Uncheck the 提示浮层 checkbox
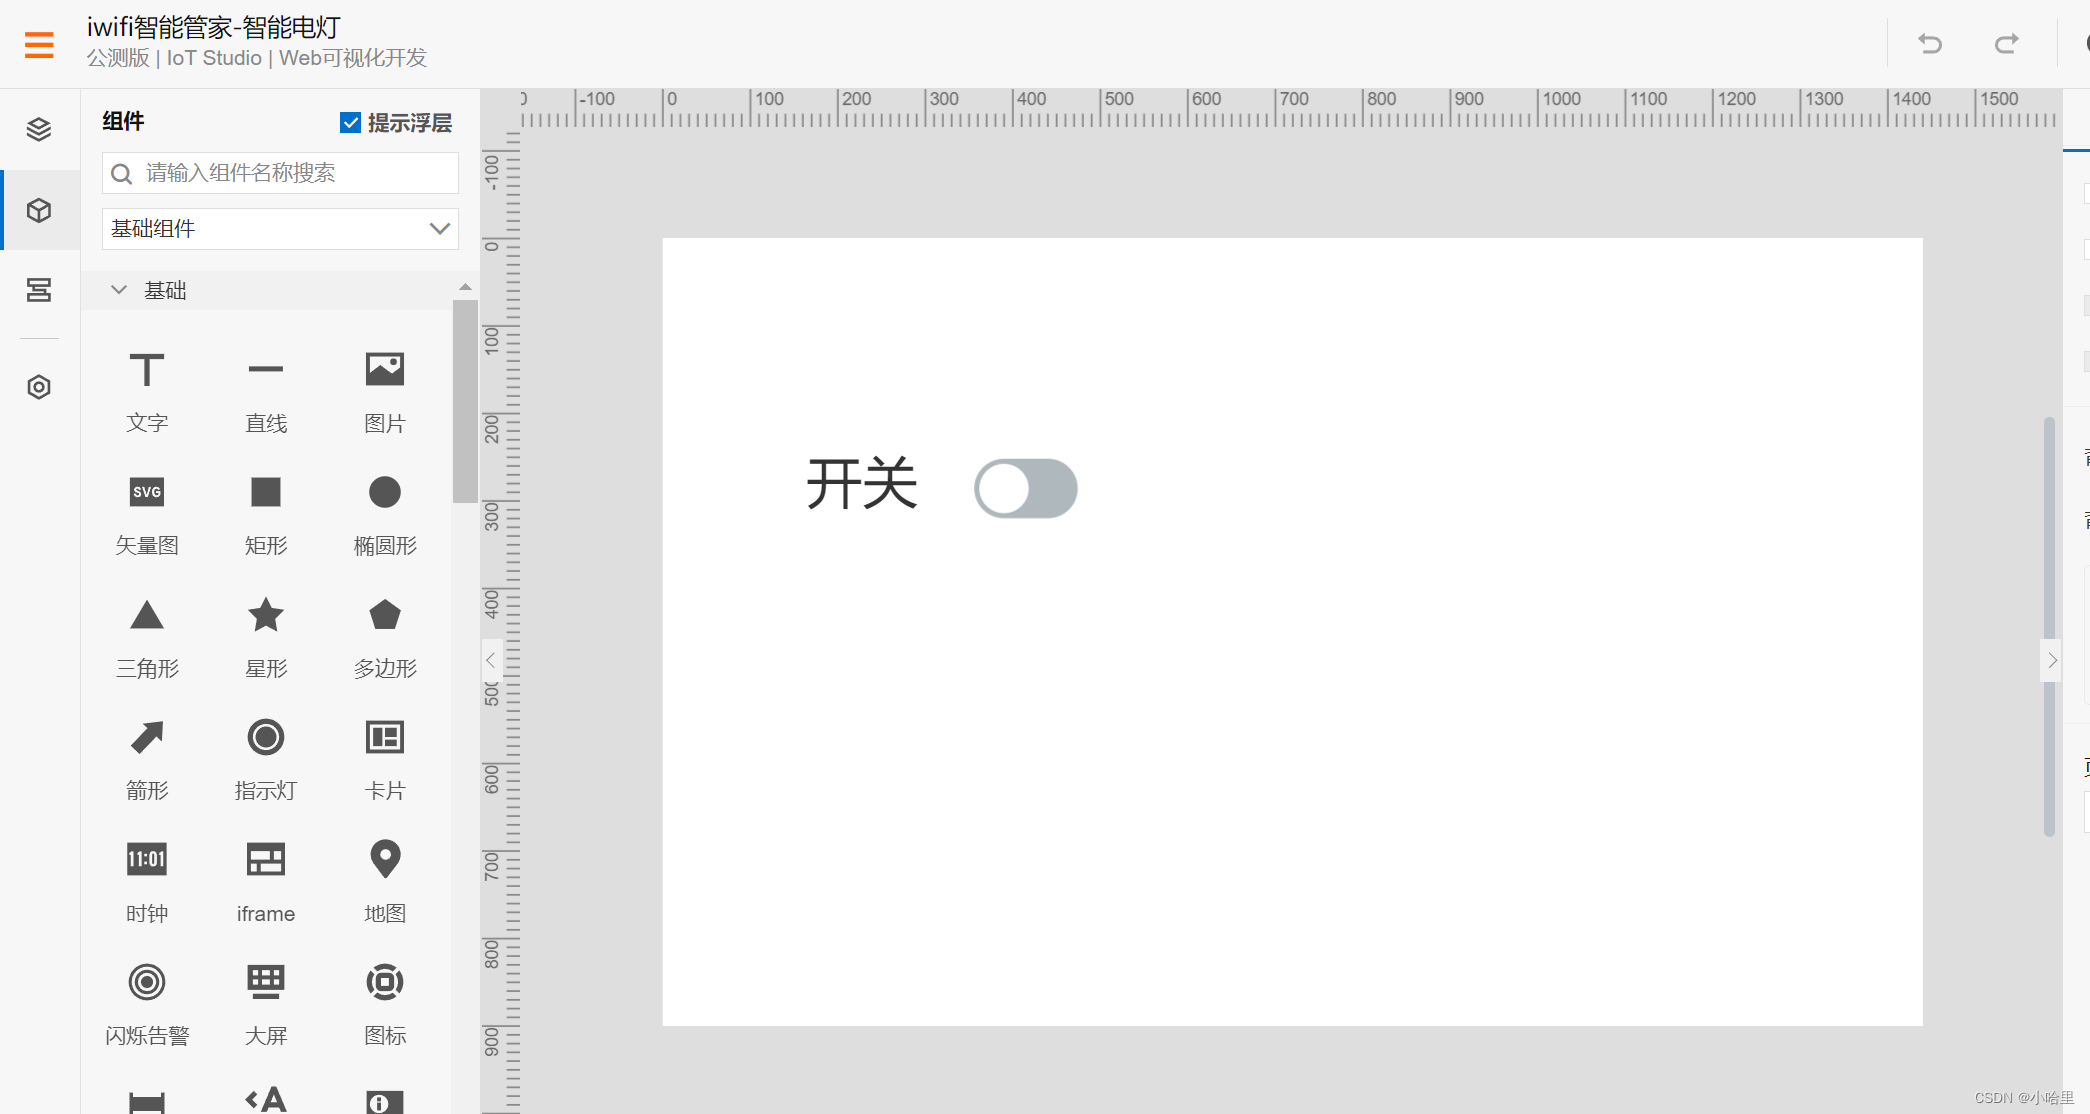Viewport: 2090px width, 1114px height. click(349, 121)
